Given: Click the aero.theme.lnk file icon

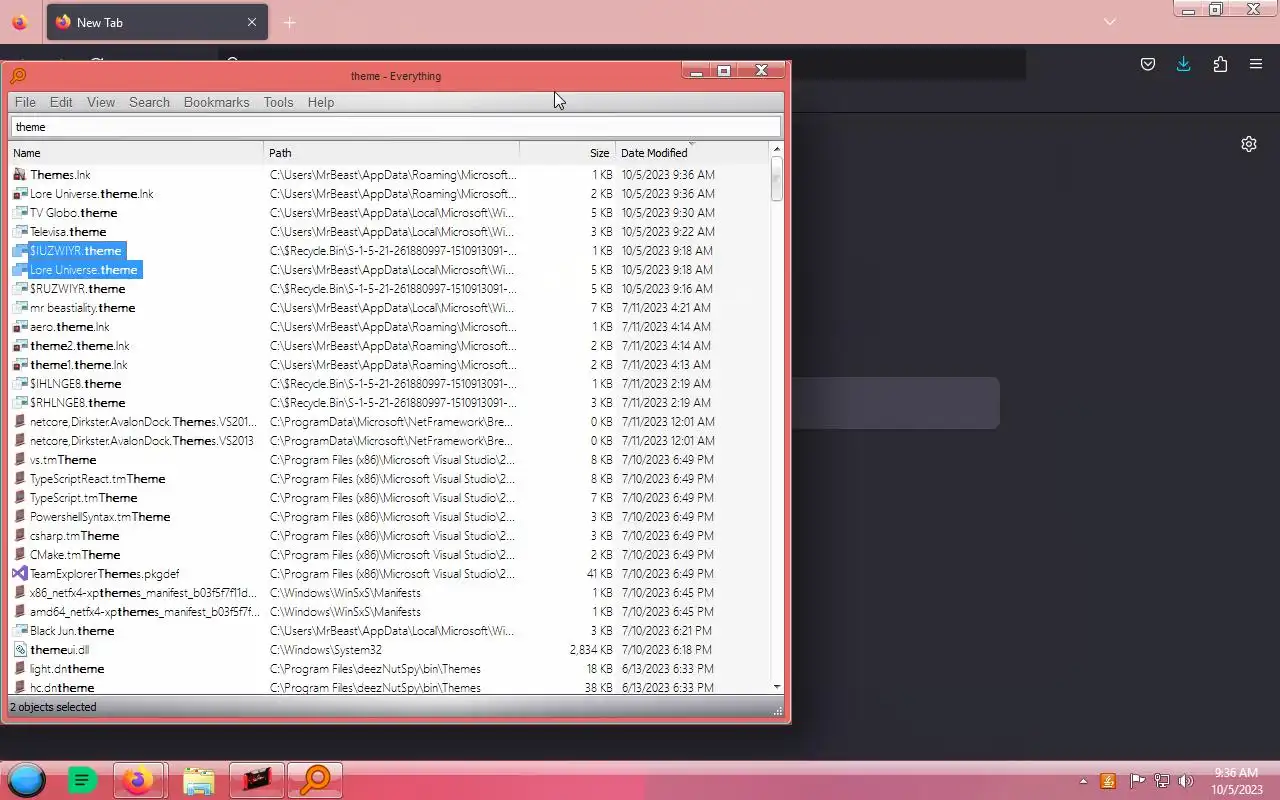Looking at the screenshot, I should tap(20, 327).
